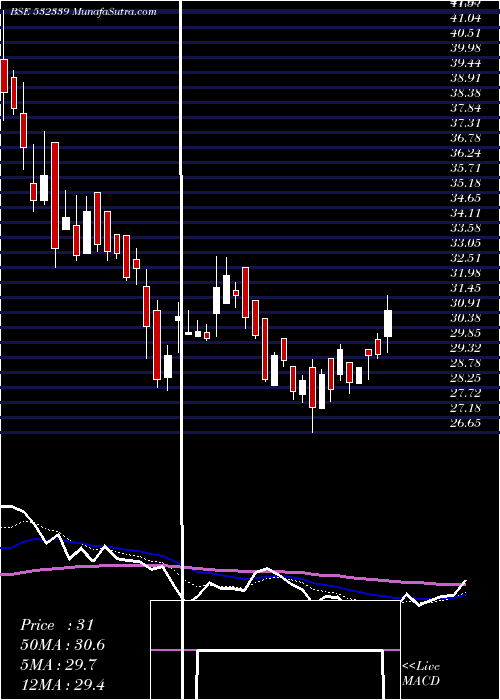Select the 38.38 price level

tap(465, 93)
